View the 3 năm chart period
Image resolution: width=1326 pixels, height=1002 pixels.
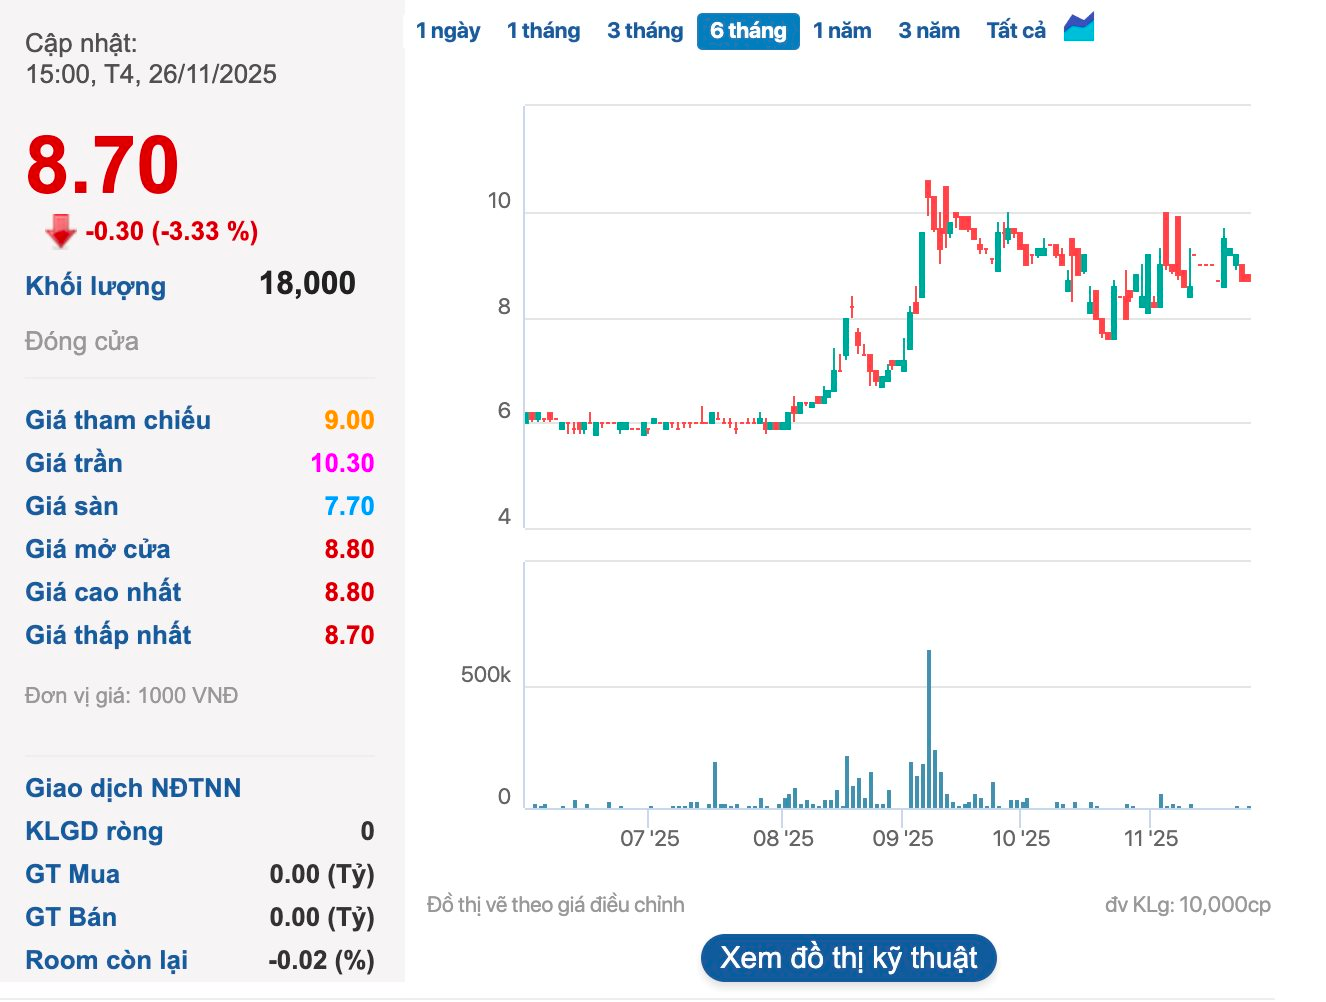tap(929, 30)
